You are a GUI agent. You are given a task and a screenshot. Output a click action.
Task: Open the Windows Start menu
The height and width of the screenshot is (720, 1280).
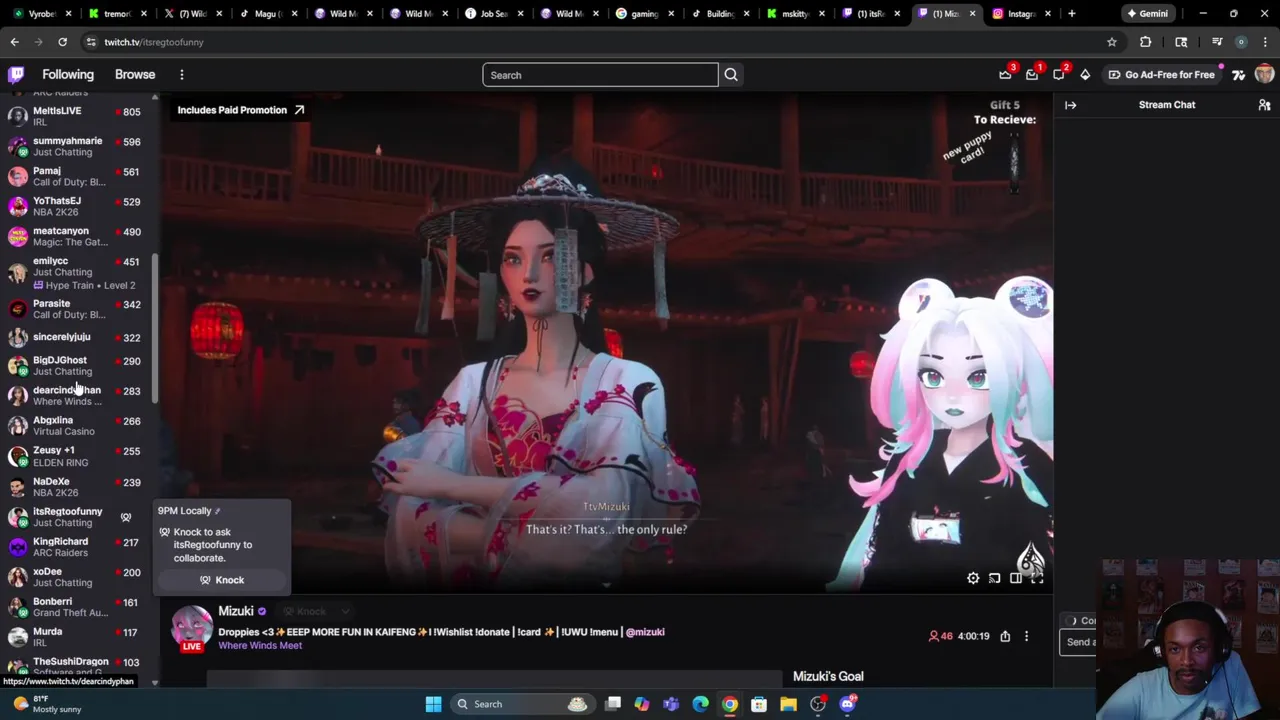click(x=433, y=704)
